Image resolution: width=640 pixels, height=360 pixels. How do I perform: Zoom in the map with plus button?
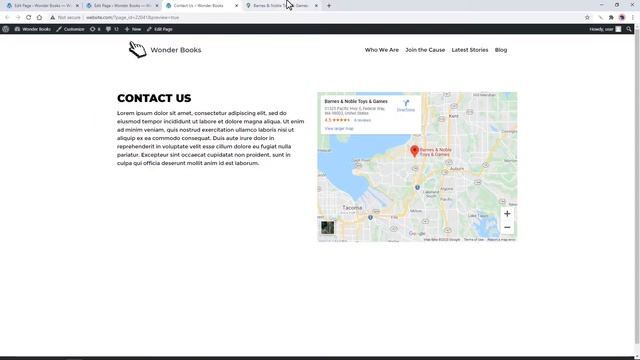[507, 213]
